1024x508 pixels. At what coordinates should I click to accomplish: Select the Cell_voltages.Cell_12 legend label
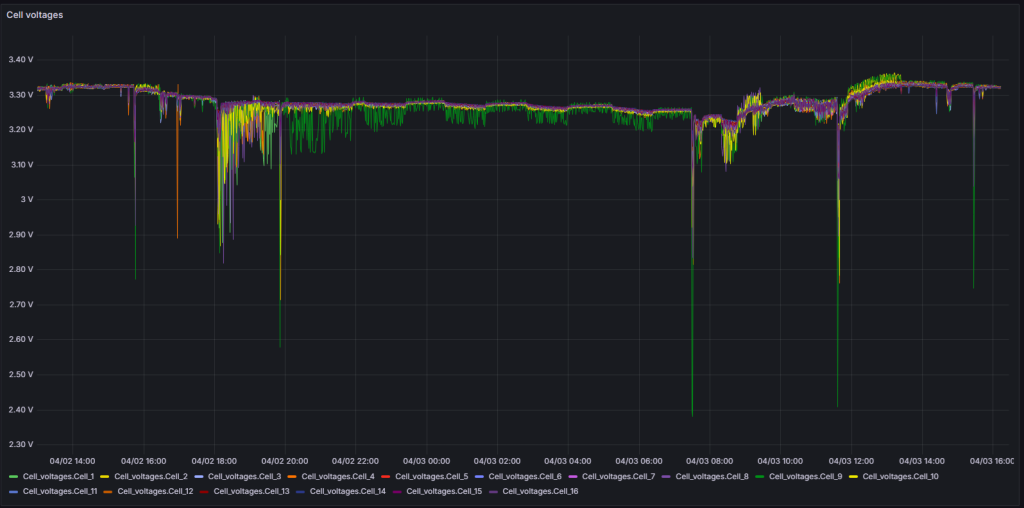(x=155, y=490)
